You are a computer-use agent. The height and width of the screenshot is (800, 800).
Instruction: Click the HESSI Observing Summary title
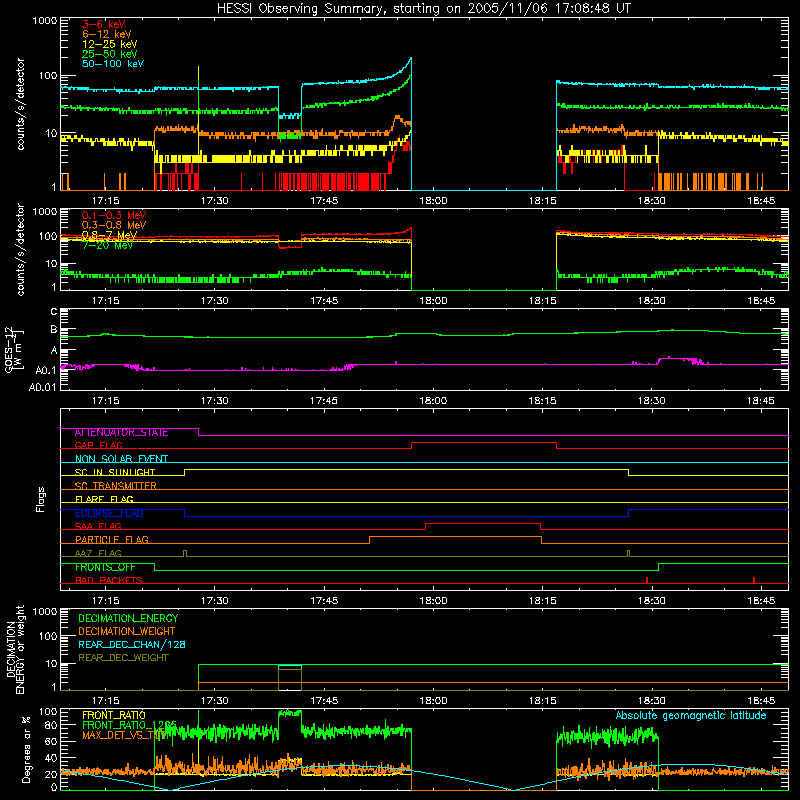tap(423, 9)
